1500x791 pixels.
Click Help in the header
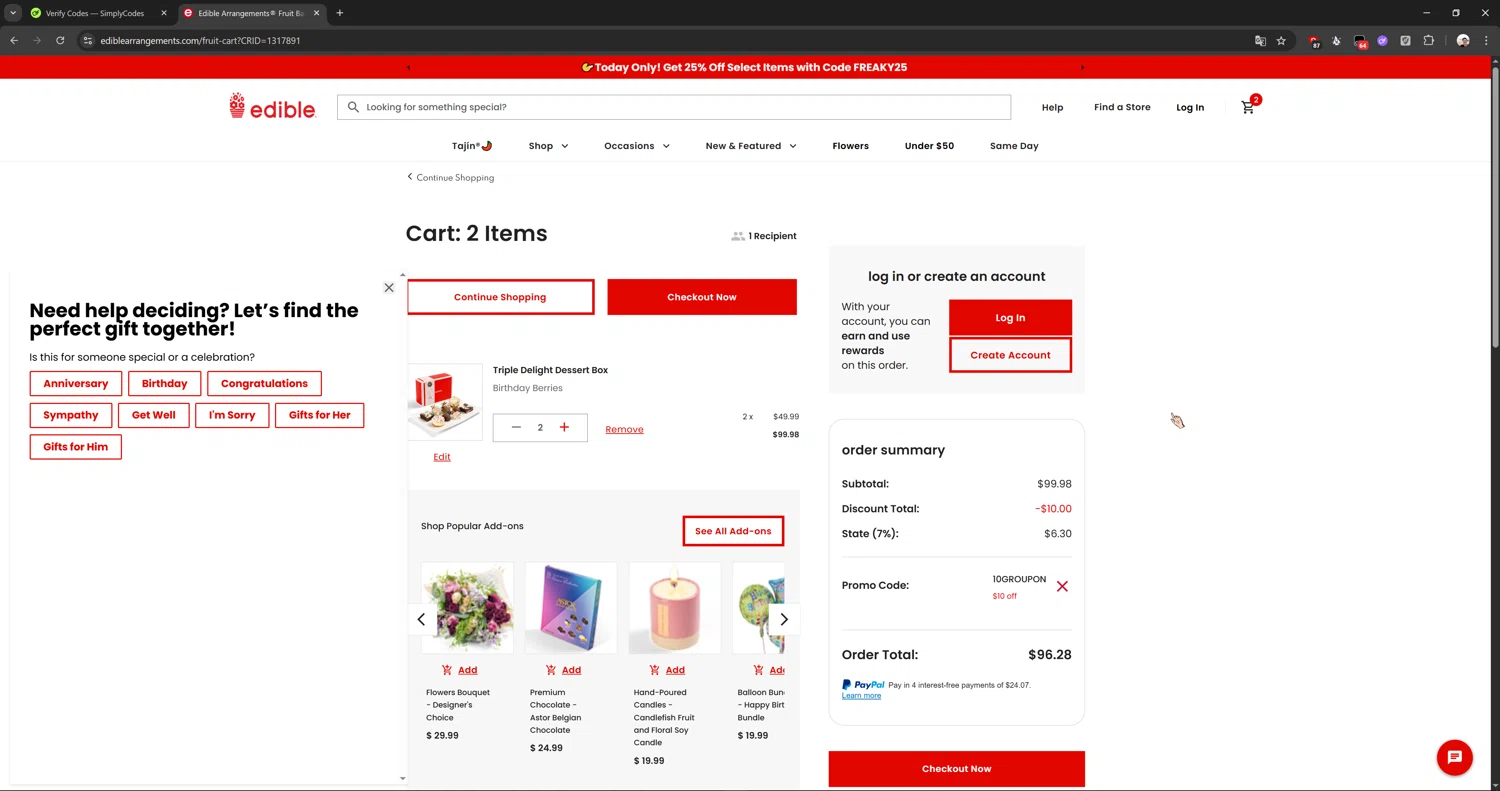[x=1052, y=107]
